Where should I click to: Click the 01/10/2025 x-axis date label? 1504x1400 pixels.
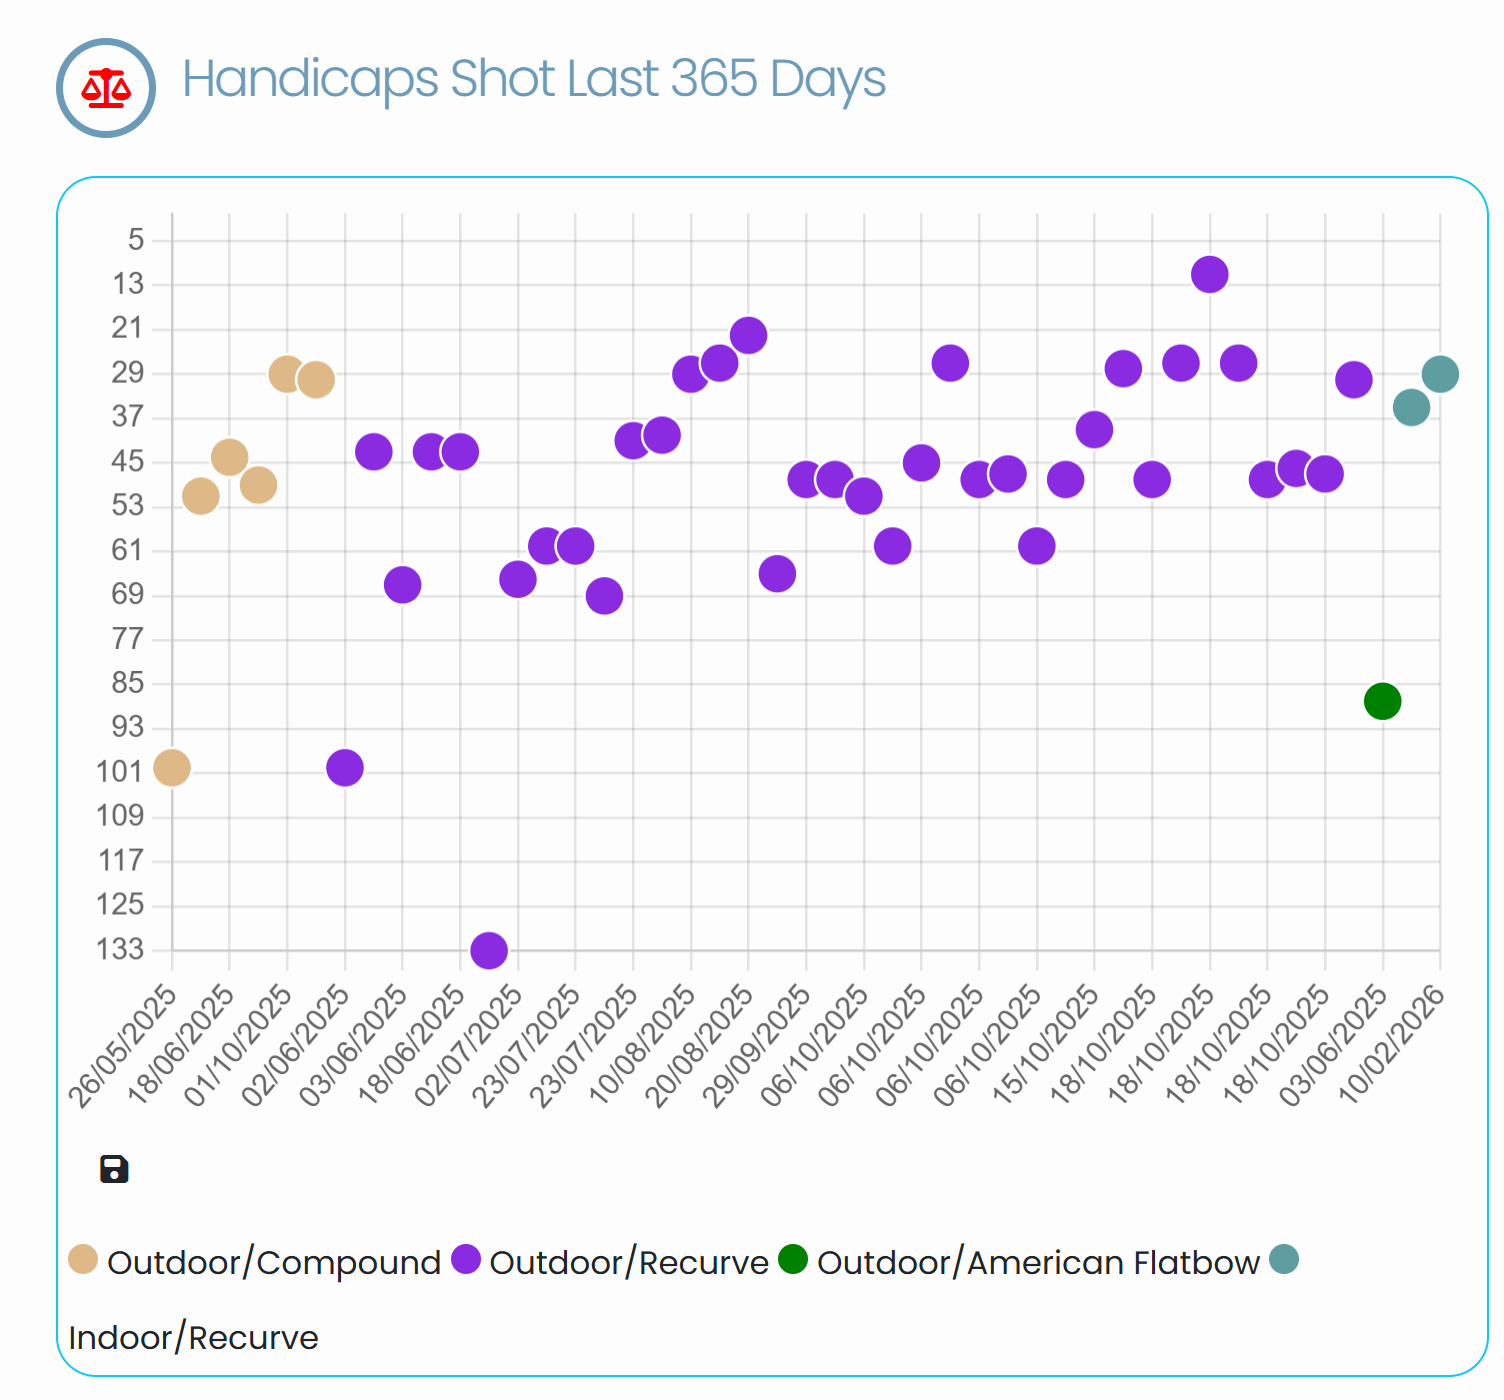coord(239,1045)
